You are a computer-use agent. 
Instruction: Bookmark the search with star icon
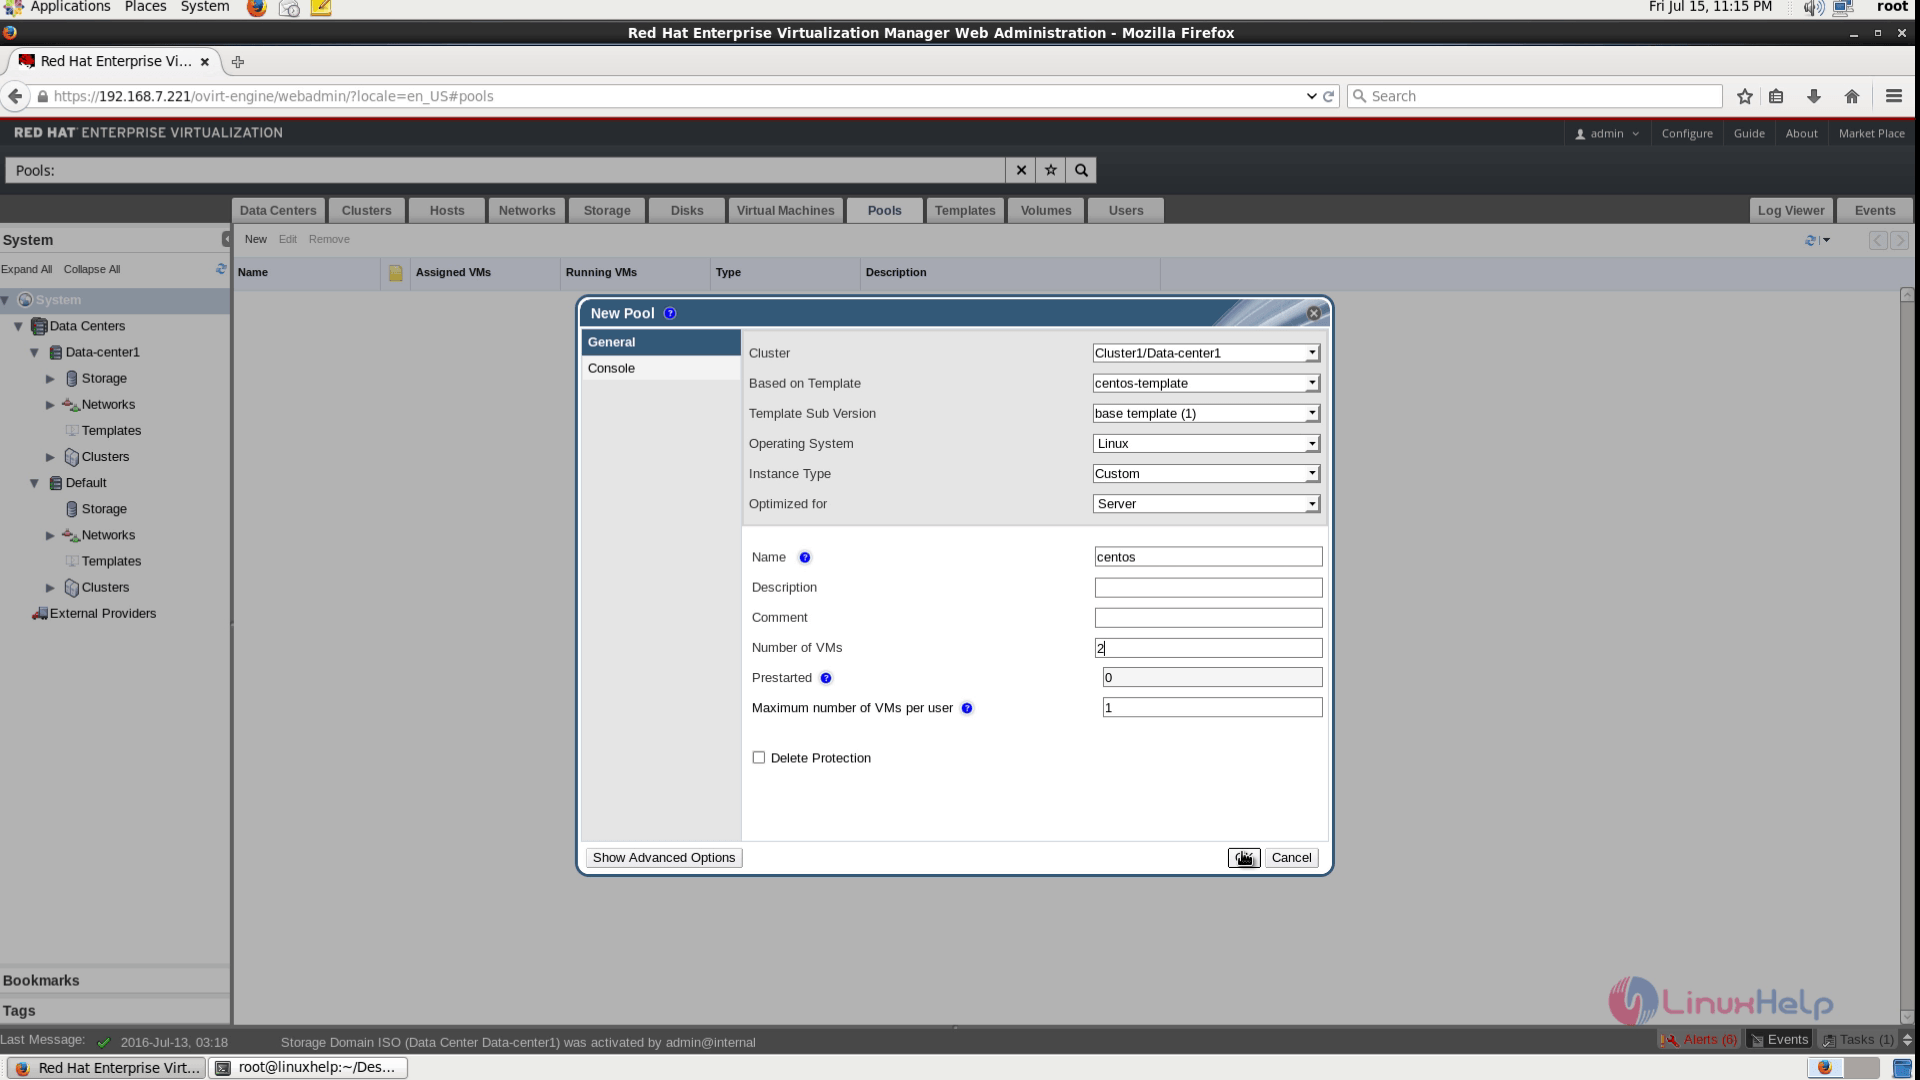(x=1051, y=170)
